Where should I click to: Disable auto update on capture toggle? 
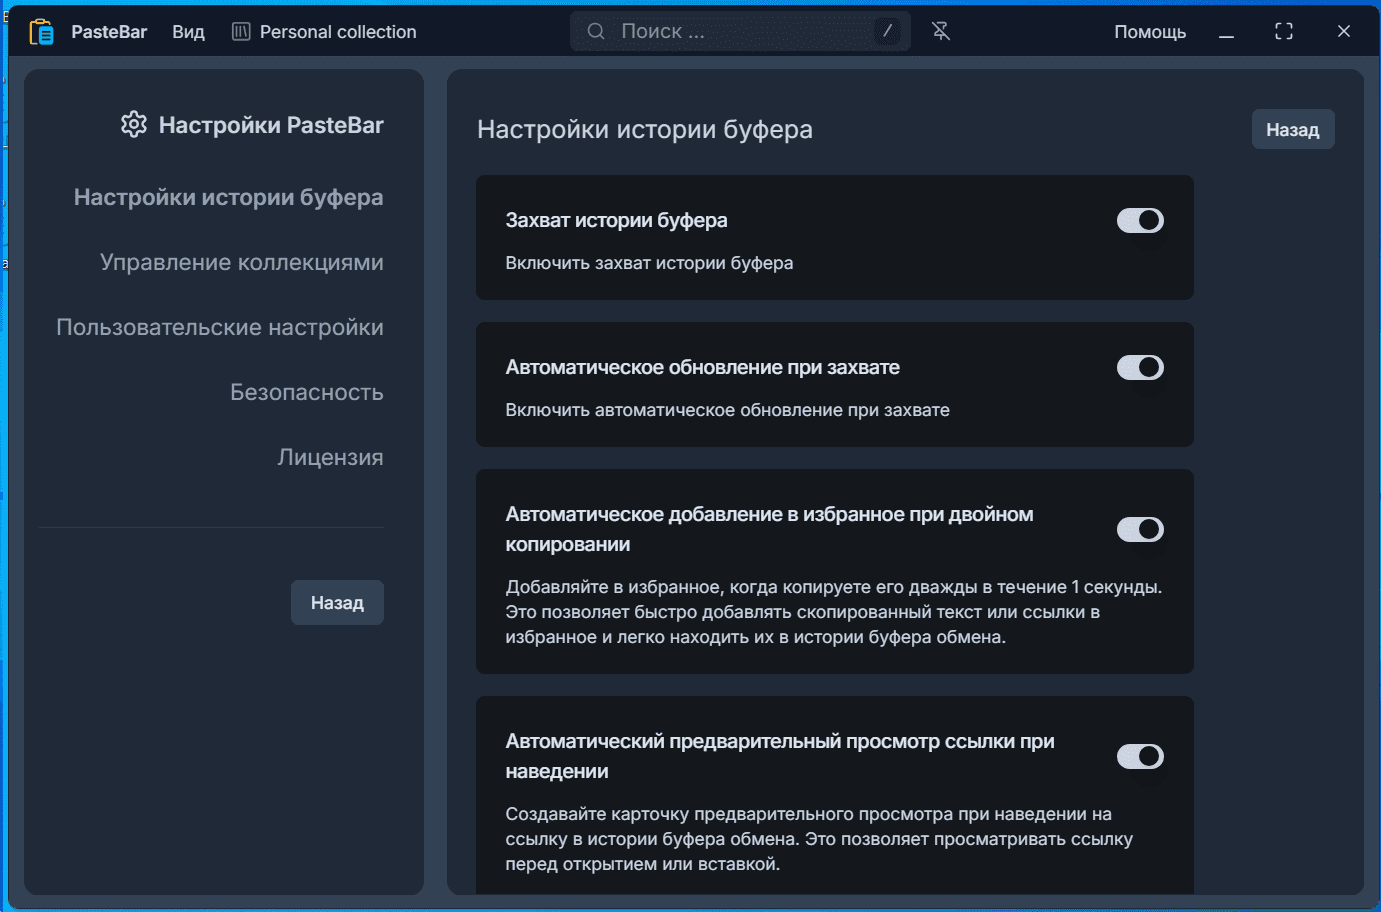[1140, 368]
